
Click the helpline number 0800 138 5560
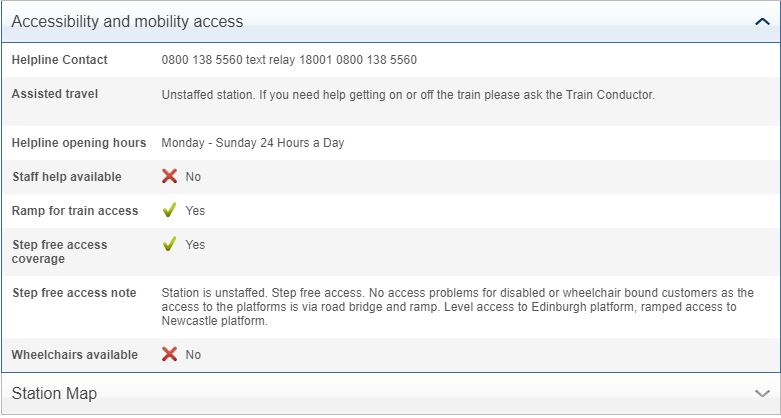click(x=203, y=60)
